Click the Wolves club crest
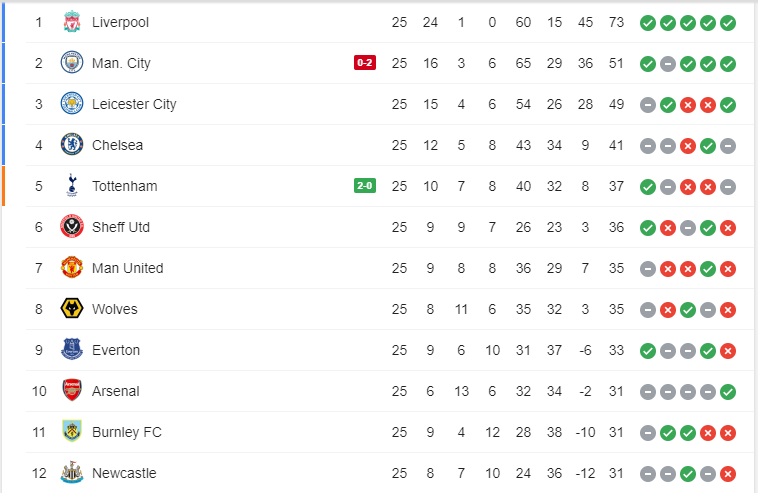 click(71, 309)
